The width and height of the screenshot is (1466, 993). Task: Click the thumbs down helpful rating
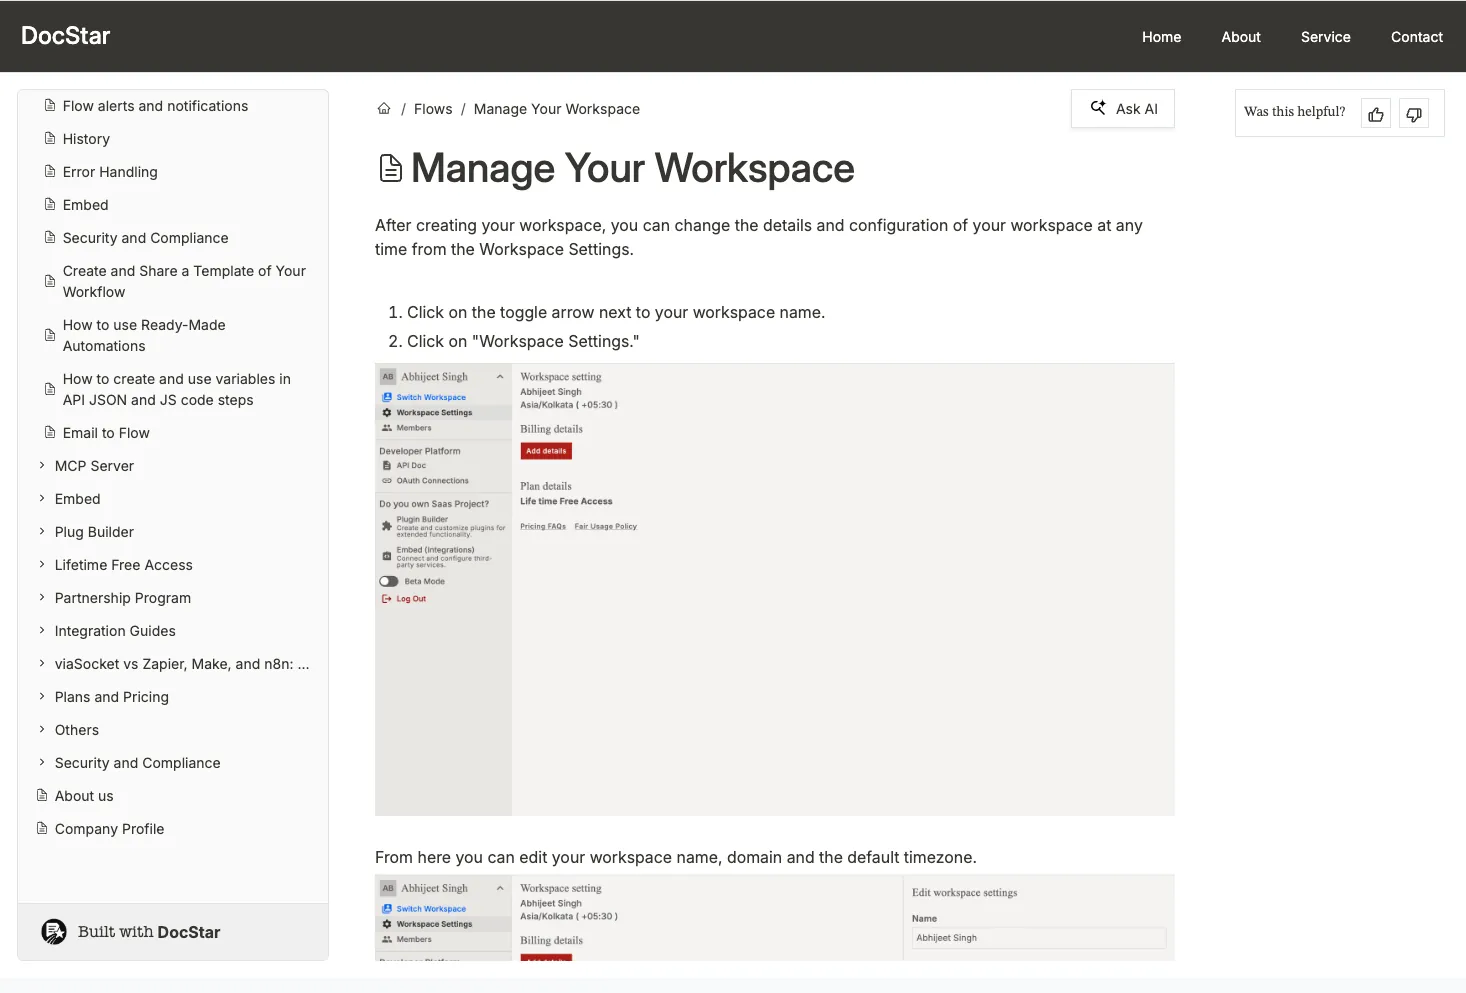(1413, 113)
